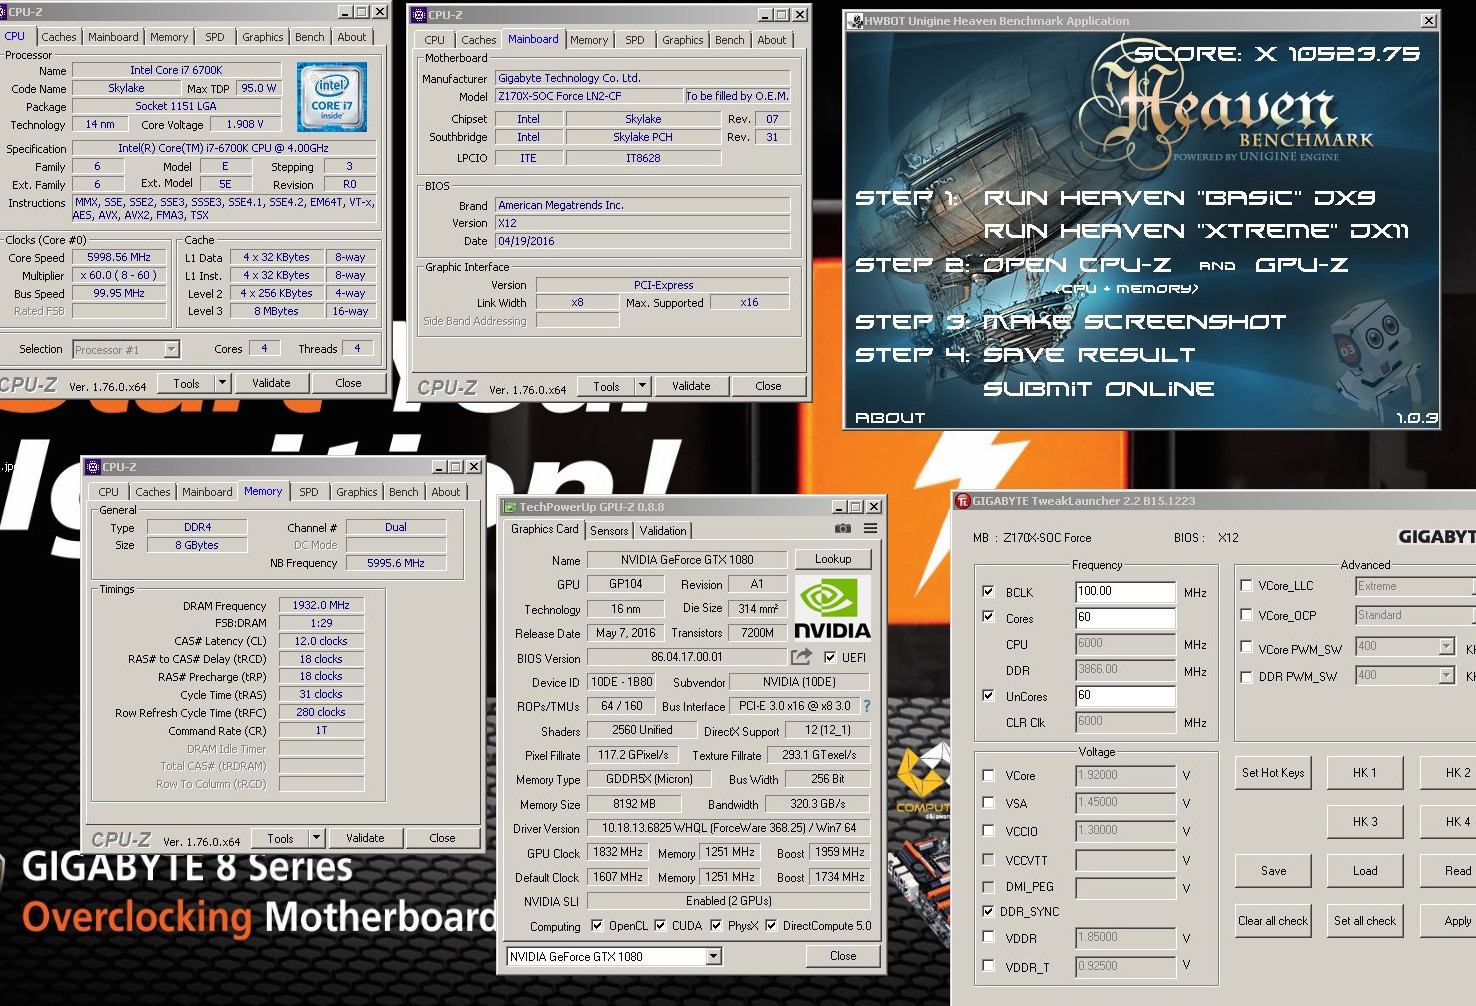Click the Save button in TweakLauncher
This screenshot has height=1006, width=1476.
1273,871
